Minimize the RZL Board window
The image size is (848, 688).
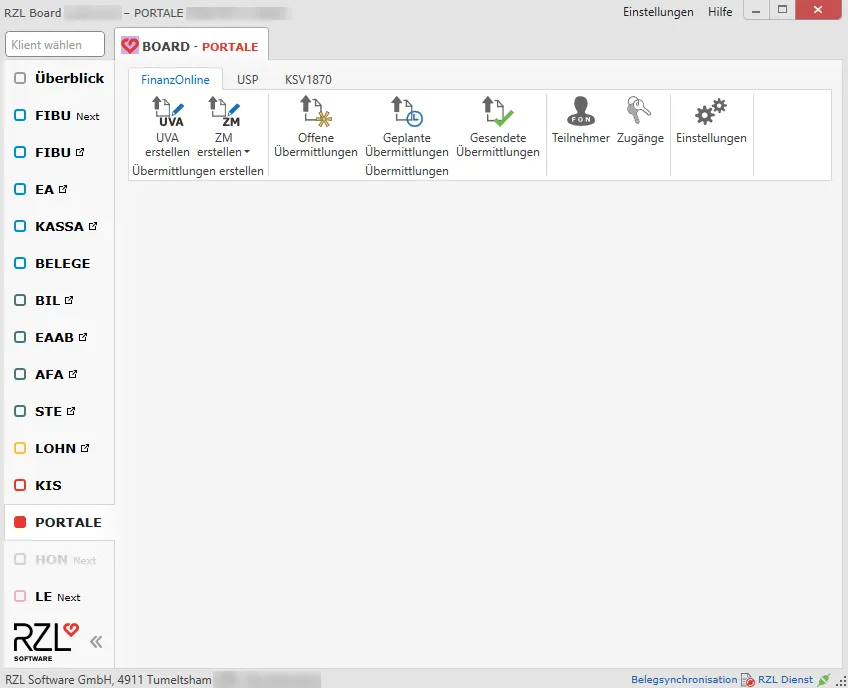[x=756, y=10]
